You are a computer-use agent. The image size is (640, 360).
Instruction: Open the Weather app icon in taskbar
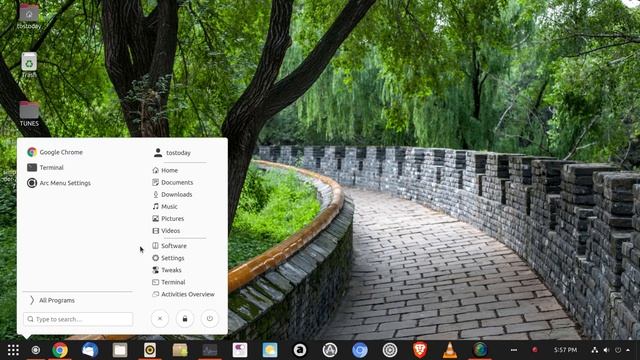pos(270,350)
